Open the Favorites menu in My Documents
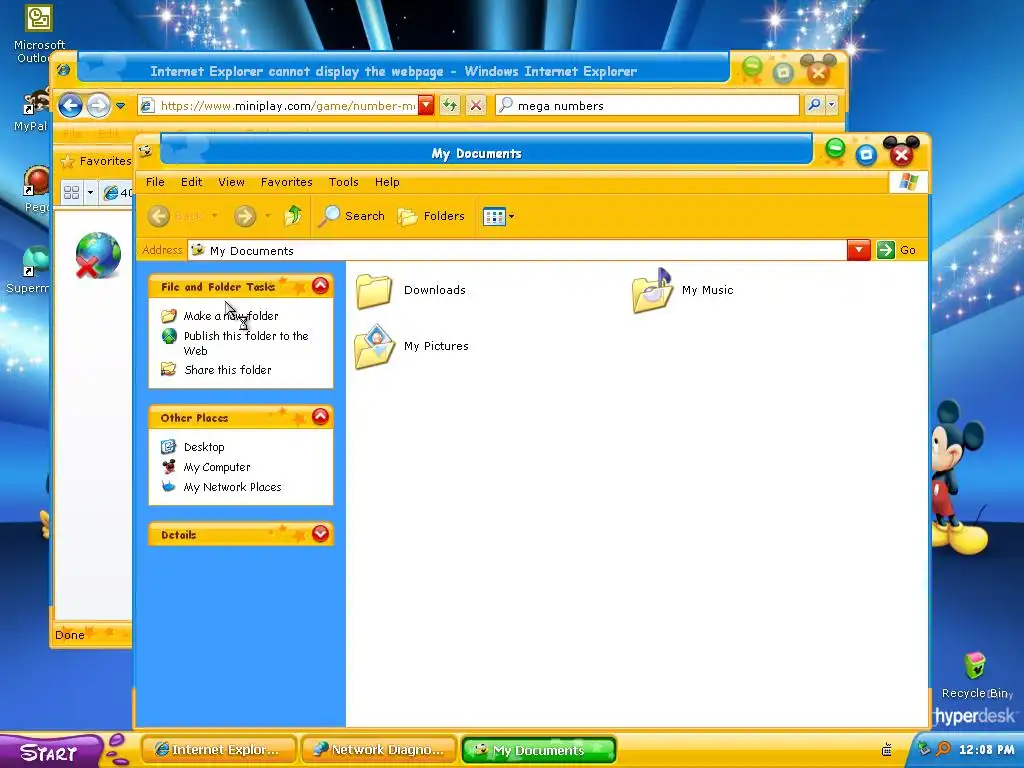Screen dimensions: 1024x768 click(287, 182)
